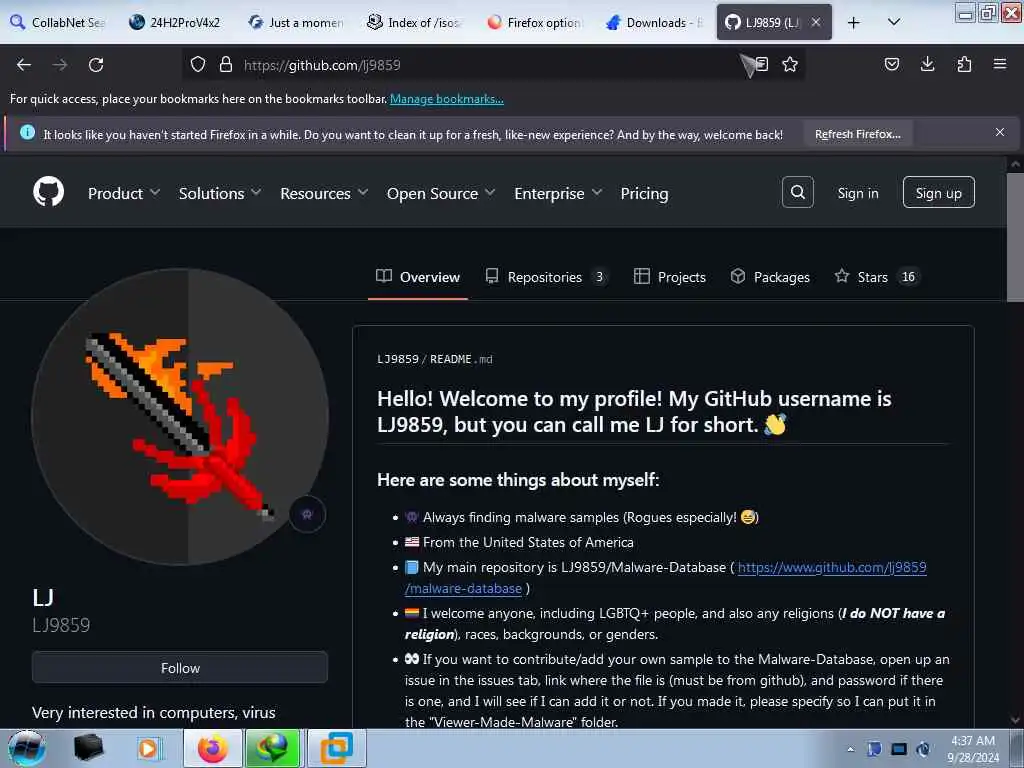This screenshot has height=768, width=1024.
Task: Open the extensions puzzle icon
Action: tap(964, 64)
